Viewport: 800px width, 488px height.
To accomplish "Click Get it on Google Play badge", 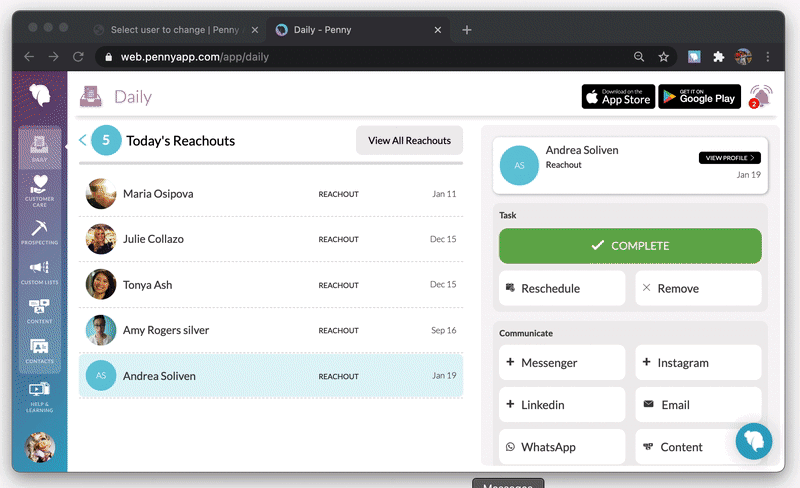I will [699, 96].
